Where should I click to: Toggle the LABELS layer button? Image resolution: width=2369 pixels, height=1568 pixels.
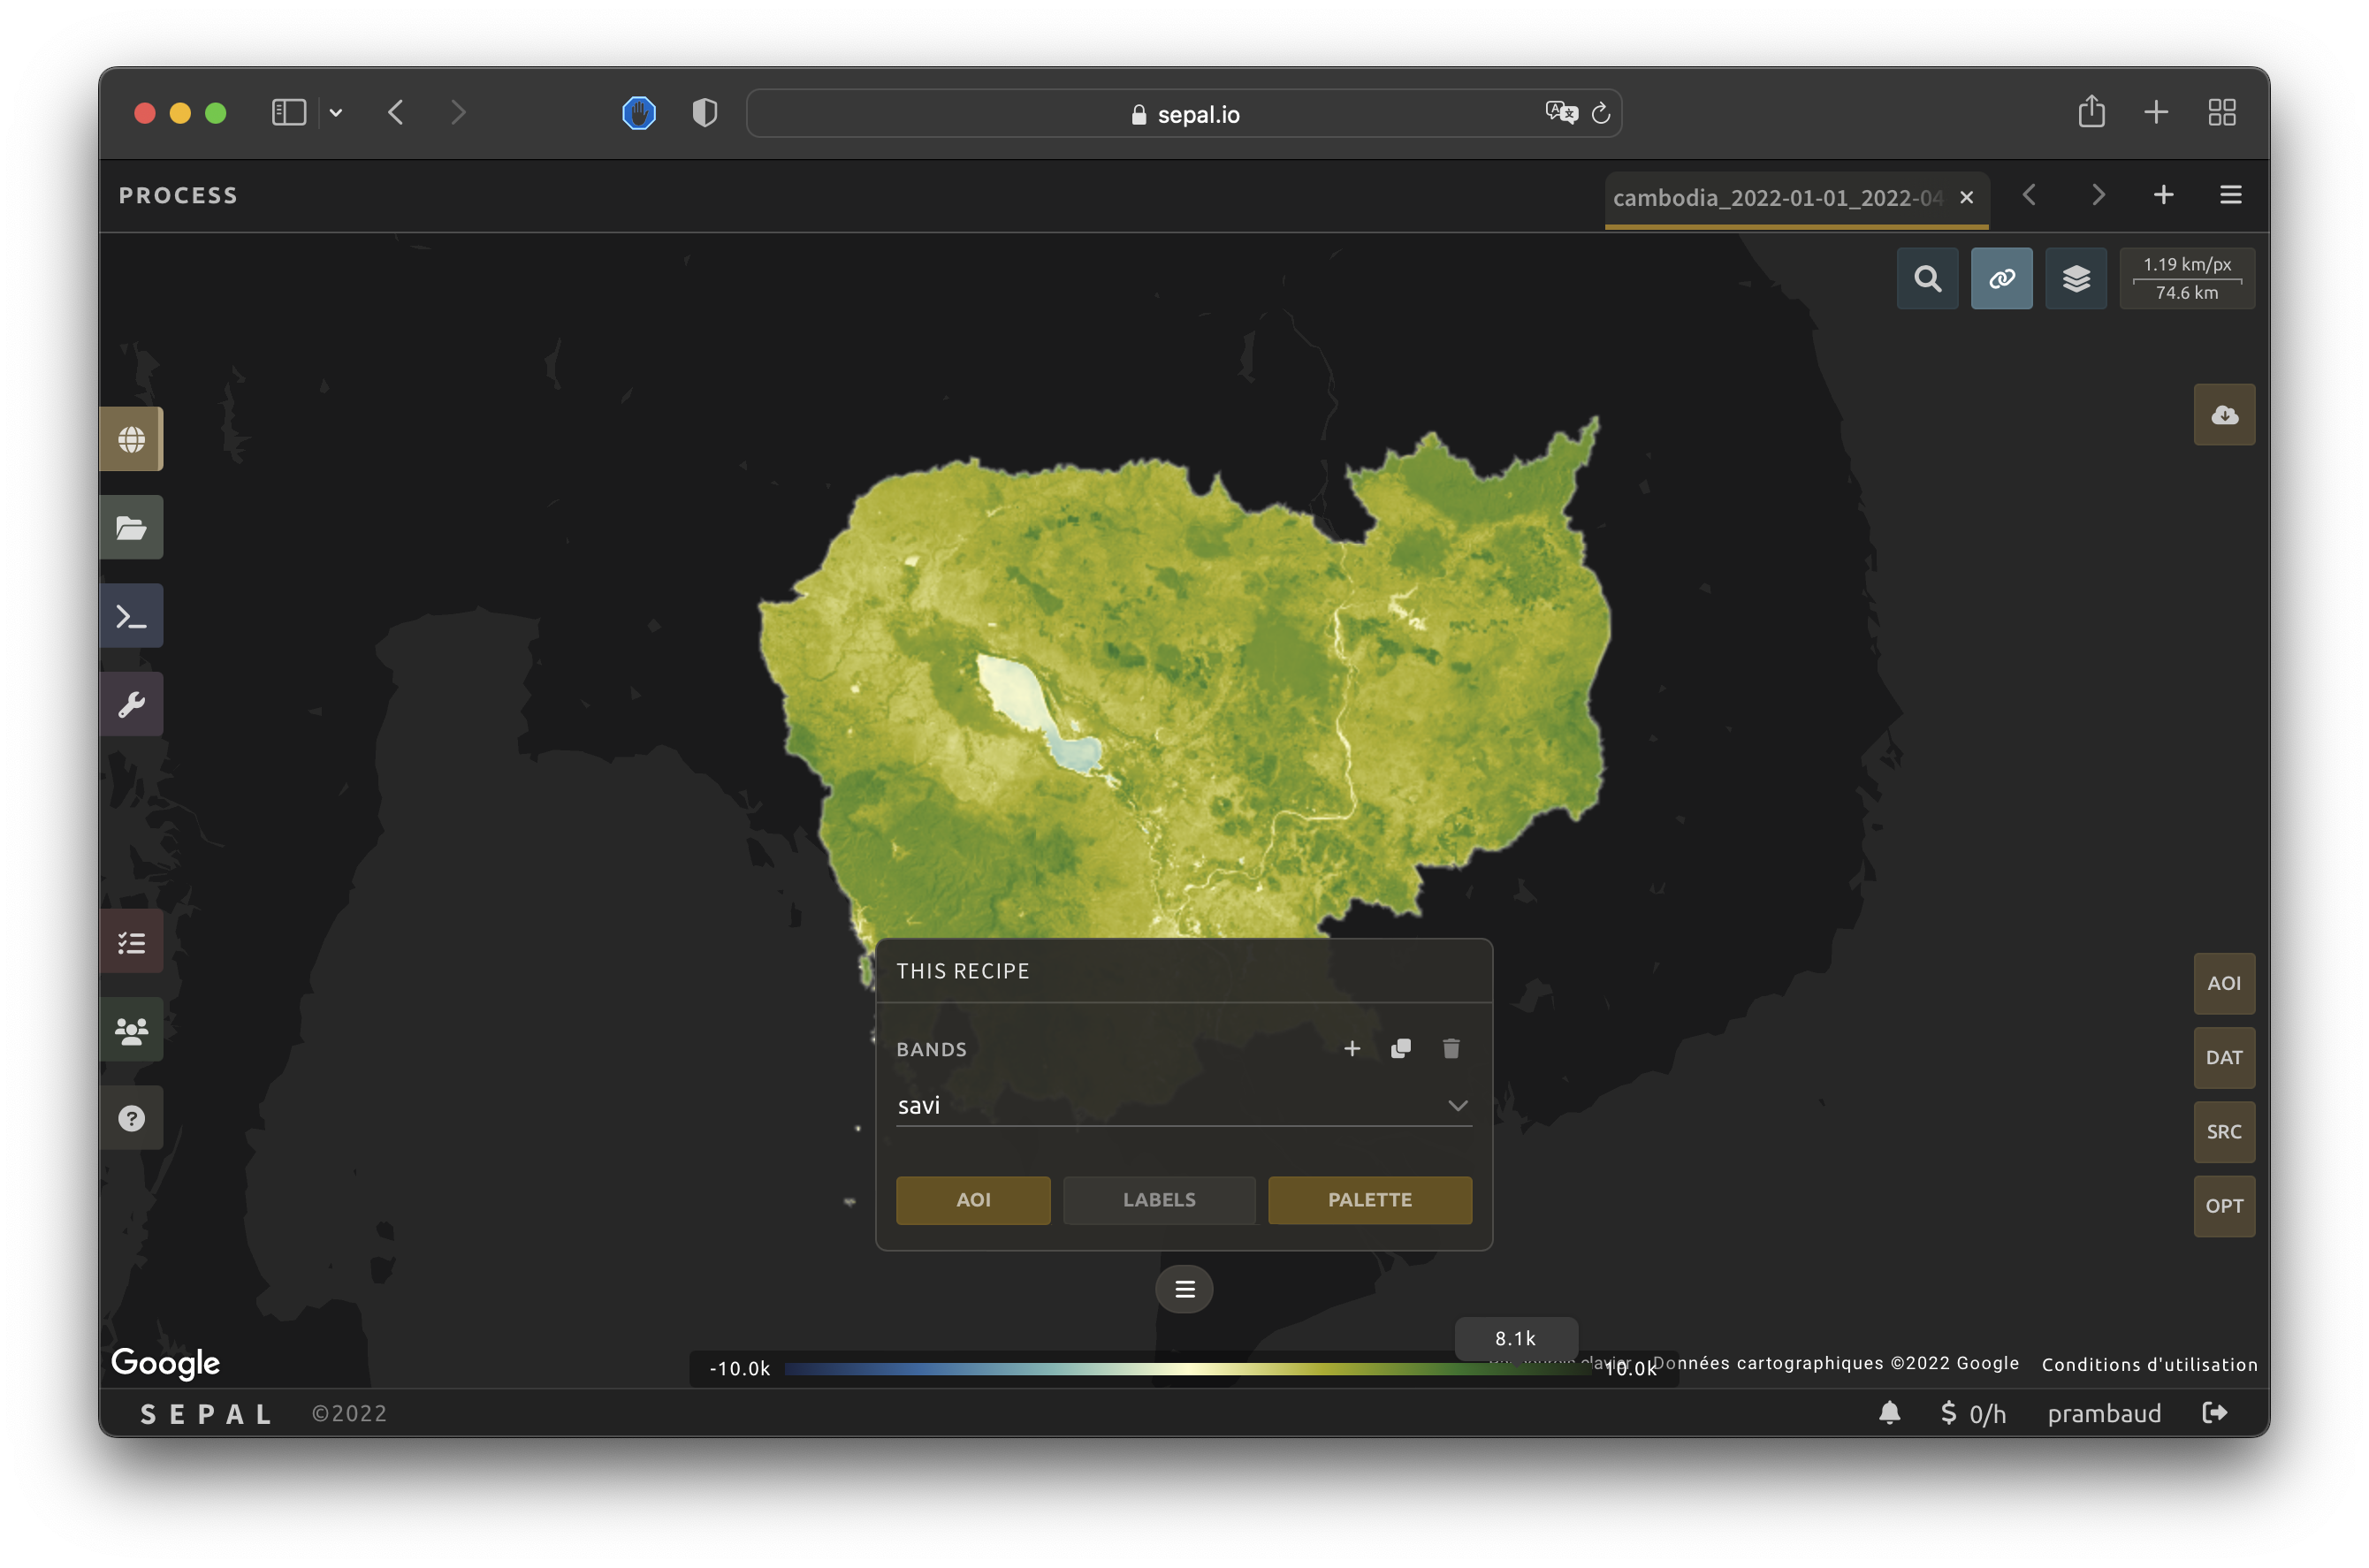tap(1158, 1200)
